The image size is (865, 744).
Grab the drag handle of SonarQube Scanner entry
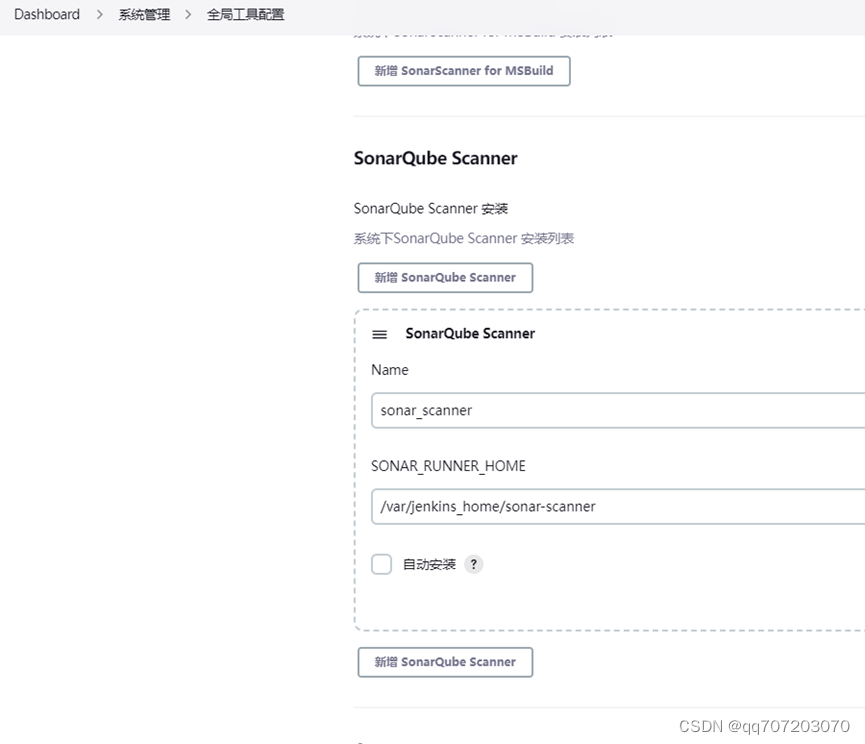[380, 334]
